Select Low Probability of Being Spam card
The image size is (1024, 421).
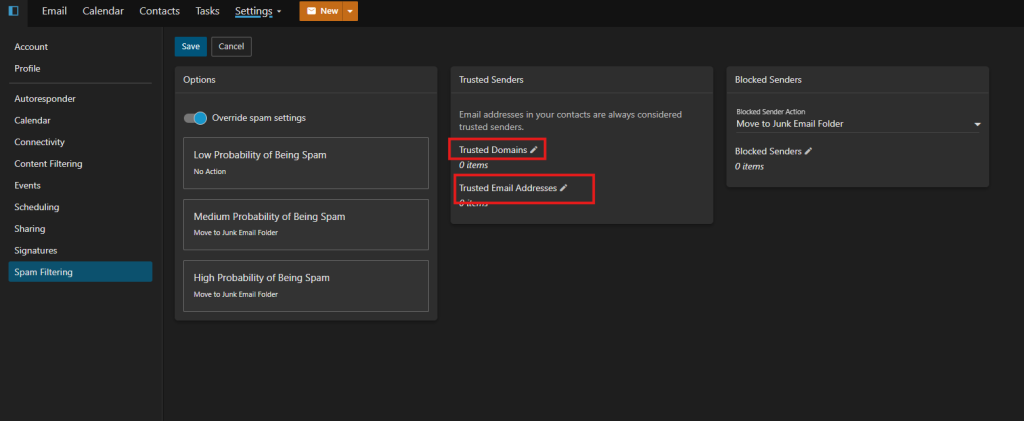click(305, 162)
